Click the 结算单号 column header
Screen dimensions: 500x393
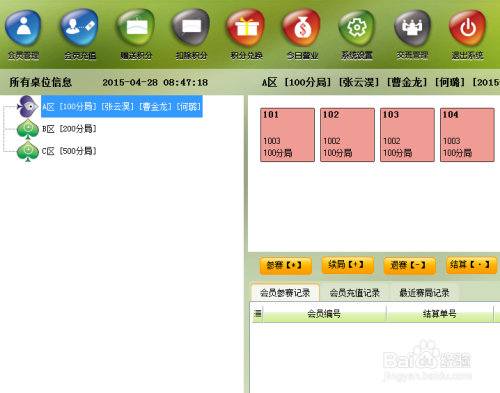click(x=440, y=314)
